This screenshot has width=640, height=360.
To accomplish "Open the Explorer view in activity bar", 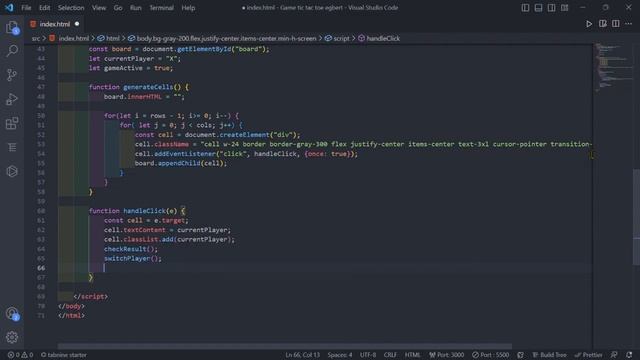I will point(12,27).
